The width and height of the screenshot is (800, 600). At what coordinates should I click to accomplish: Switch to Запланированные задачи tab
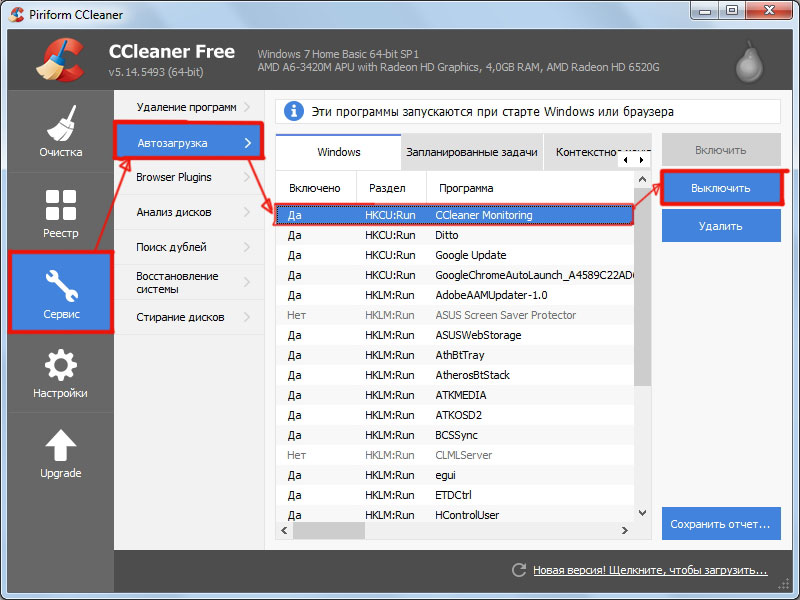tap(471, 152)
